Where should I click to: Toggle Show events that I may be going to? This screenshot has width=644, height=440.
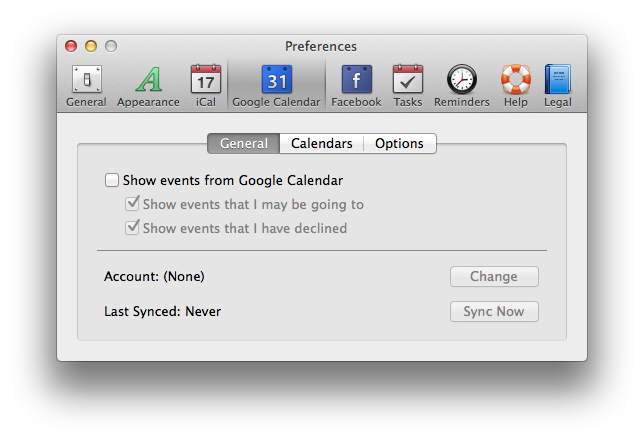(x=132, y=204)
